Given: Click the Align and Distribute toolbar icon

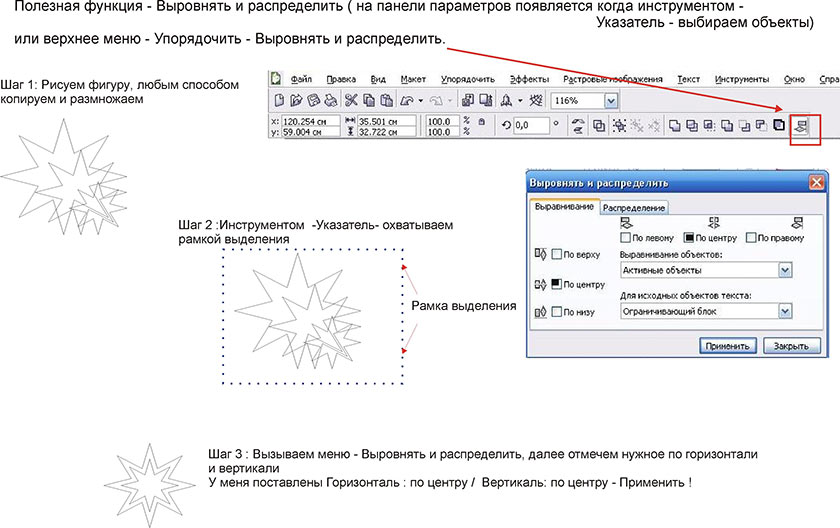Looking at the screenshot, I should (802, 127).
